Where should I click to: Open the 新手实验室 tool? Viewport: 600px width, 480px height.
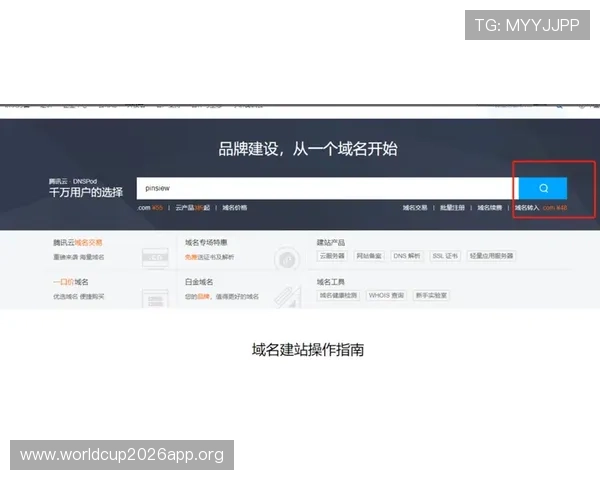pyautogui.click(x=431, y=296)
